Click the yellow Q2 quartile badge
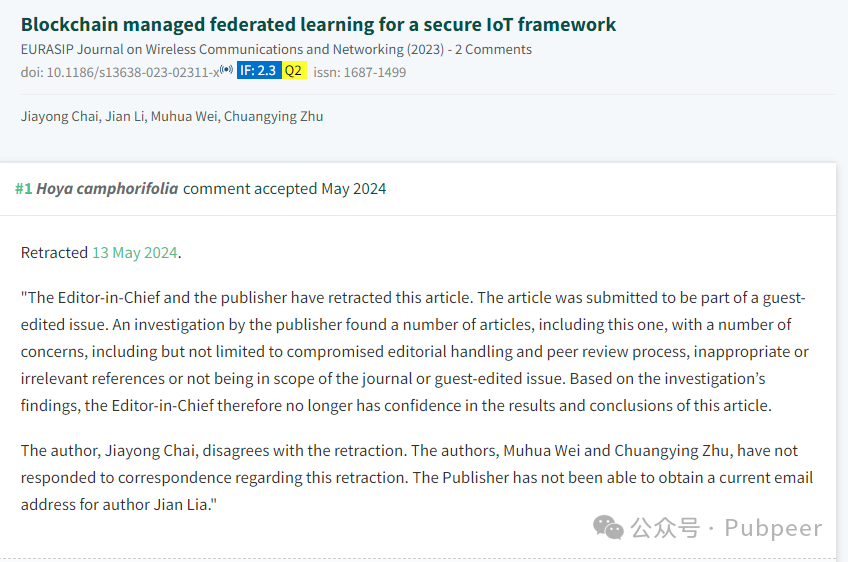 point(294,71)
